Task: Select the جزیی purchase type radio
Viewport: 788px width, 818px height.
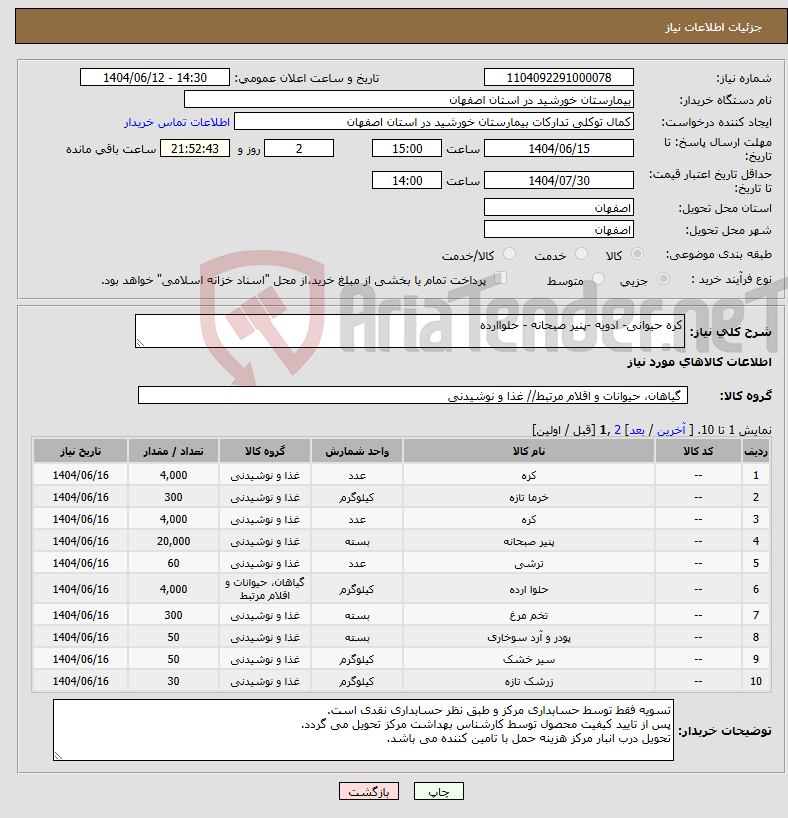Action: click(x=663, y=279)
